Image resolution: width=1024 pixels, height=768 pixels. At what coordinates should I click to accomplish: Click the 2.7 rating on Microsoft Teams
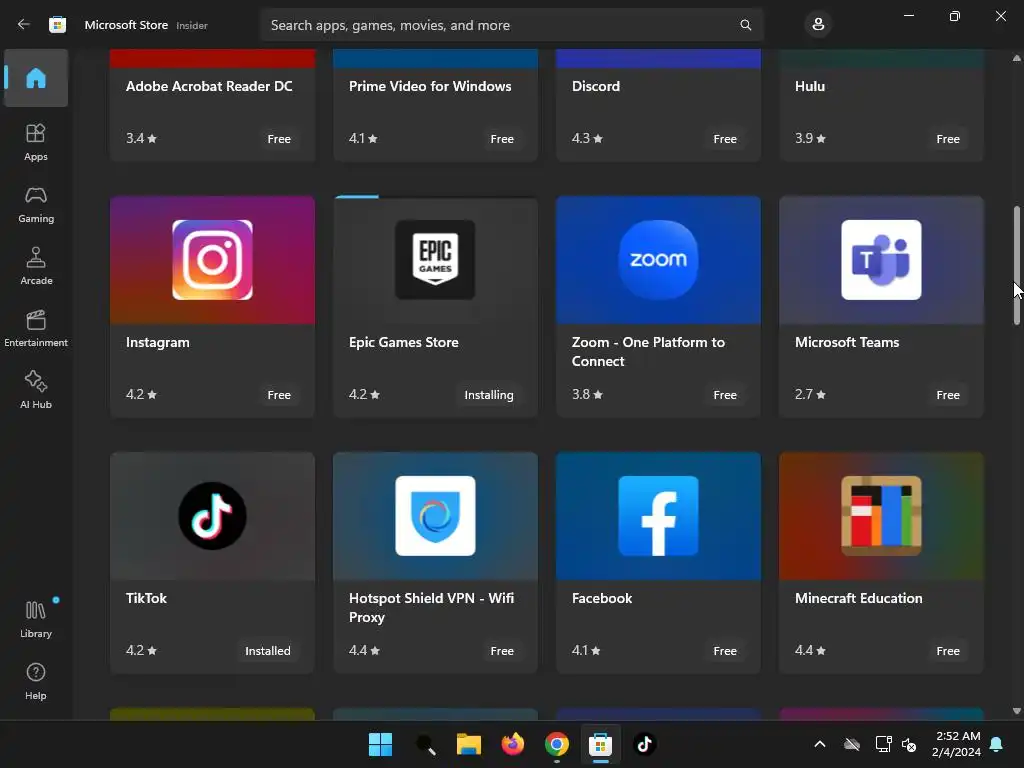click(x=810, y=394)
